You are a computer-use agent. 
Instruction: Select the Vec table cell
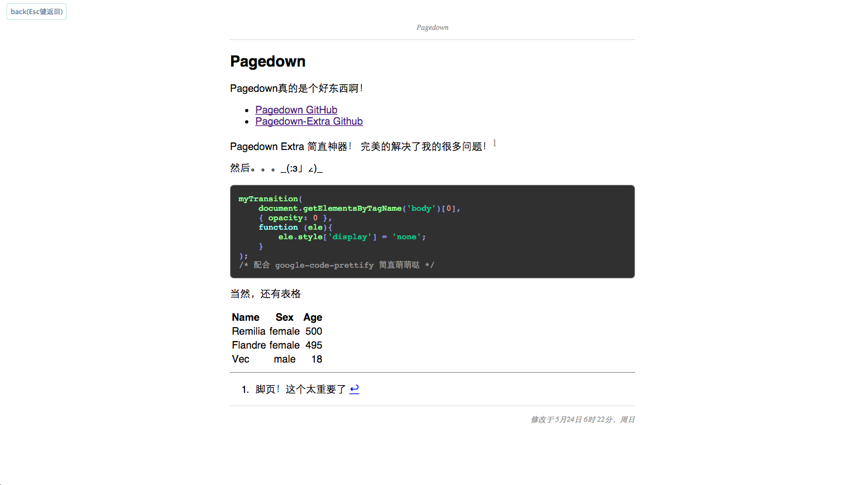coord(240,359)
